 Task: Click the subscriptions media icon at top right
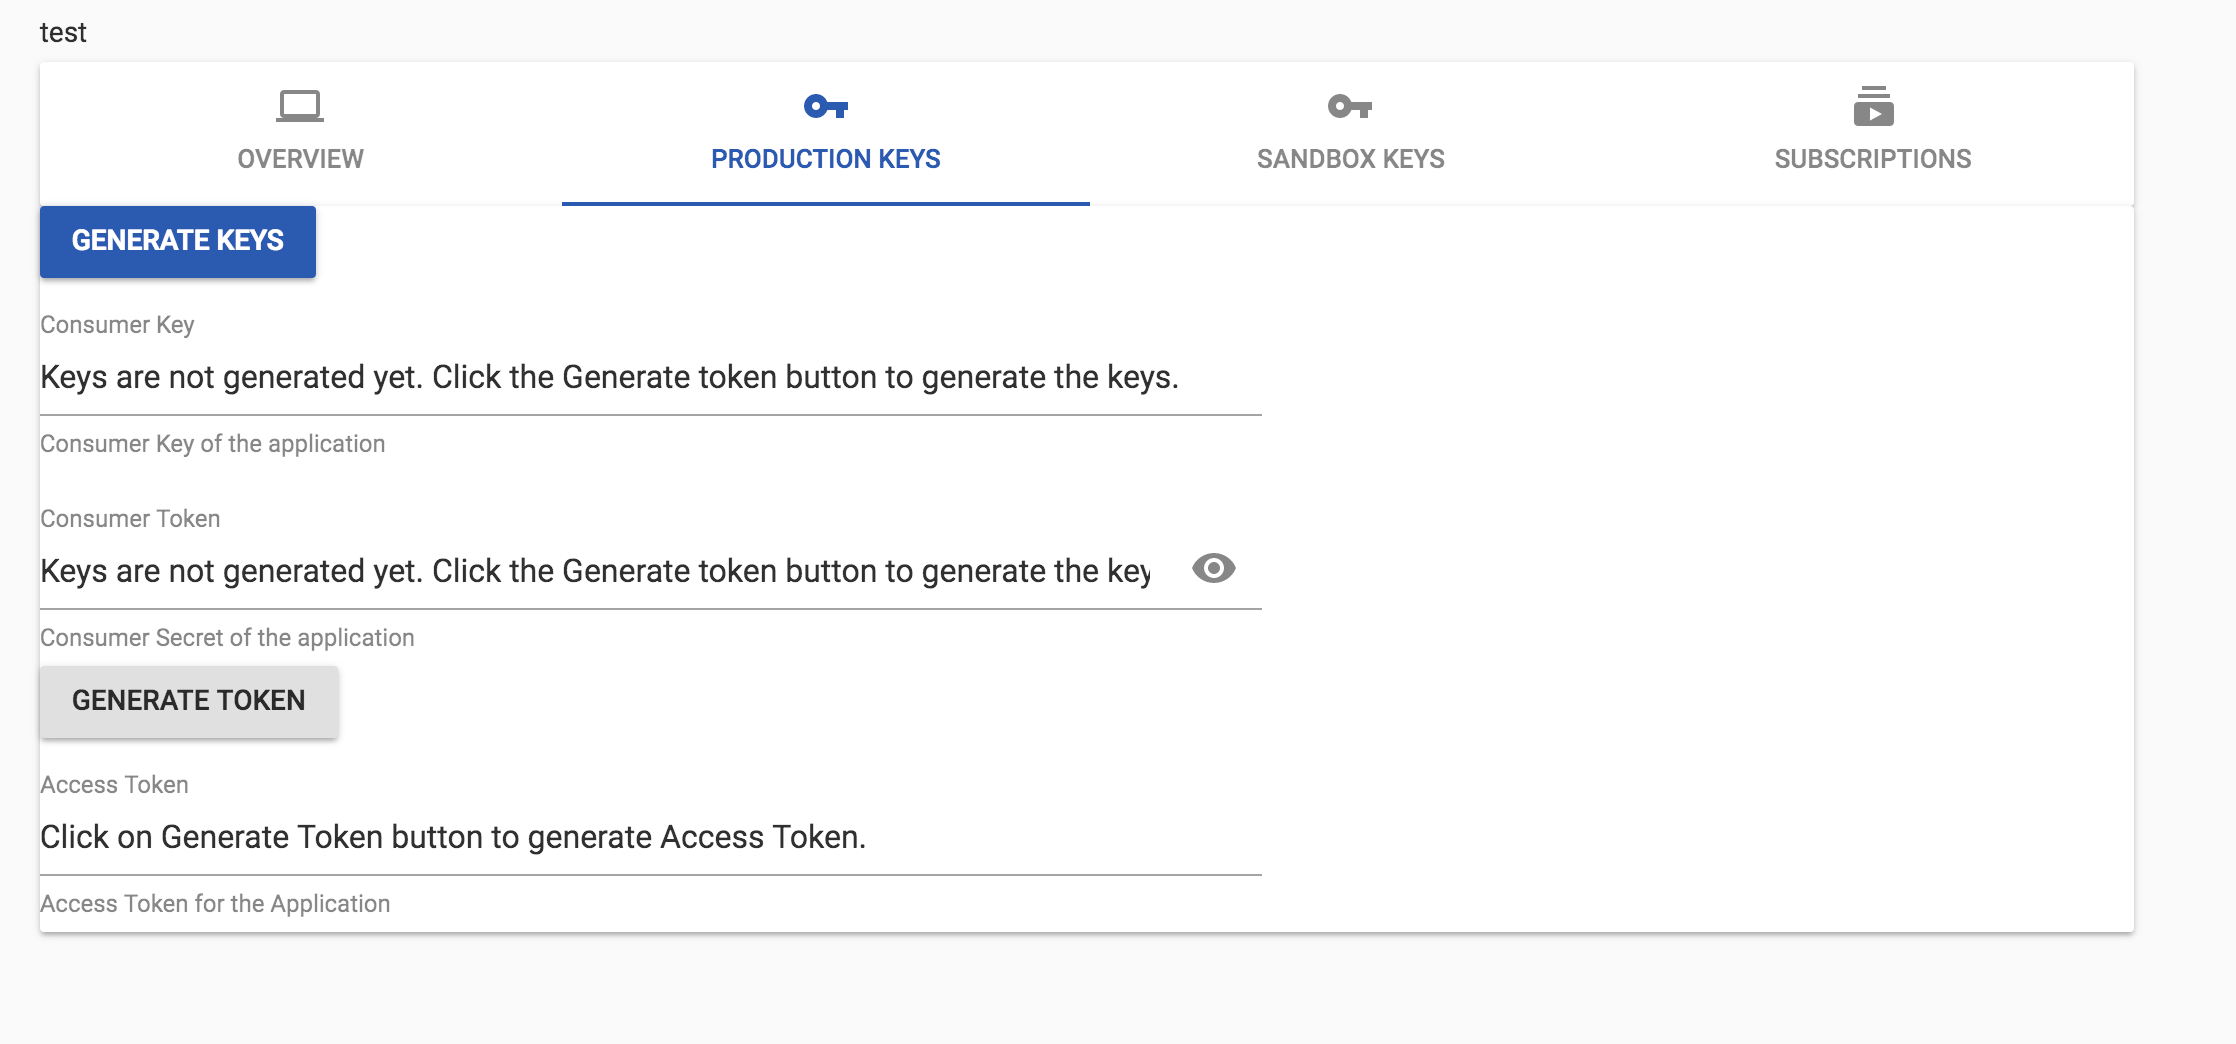coord(1872,108)
